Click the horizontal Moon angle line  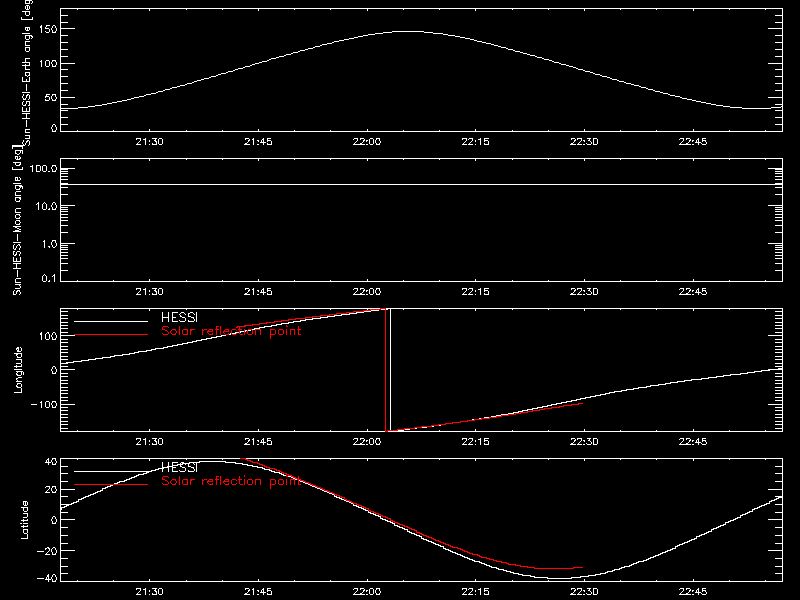point(421,184)
